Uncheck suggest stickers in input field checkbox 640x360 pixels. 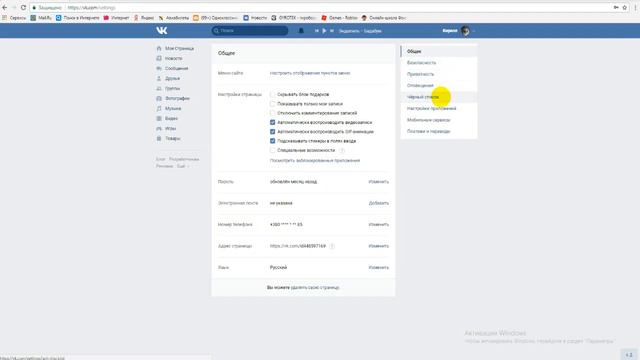pyautogui.click(x=272, y=141)
